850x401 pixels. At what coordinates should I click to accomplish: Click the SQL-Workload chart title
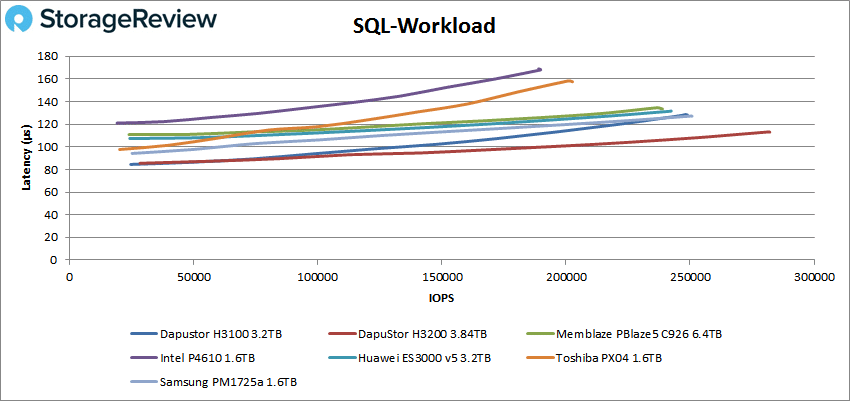tap(424, 26)
